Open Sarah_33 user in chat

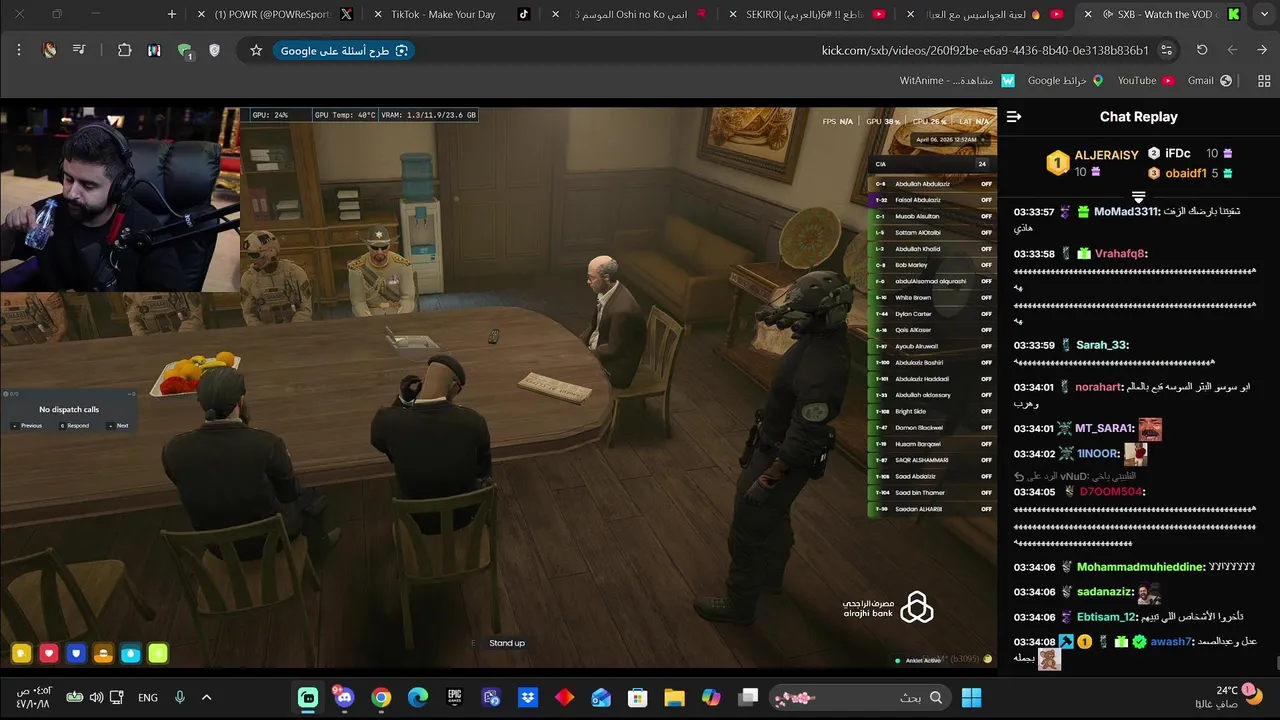1102,345
